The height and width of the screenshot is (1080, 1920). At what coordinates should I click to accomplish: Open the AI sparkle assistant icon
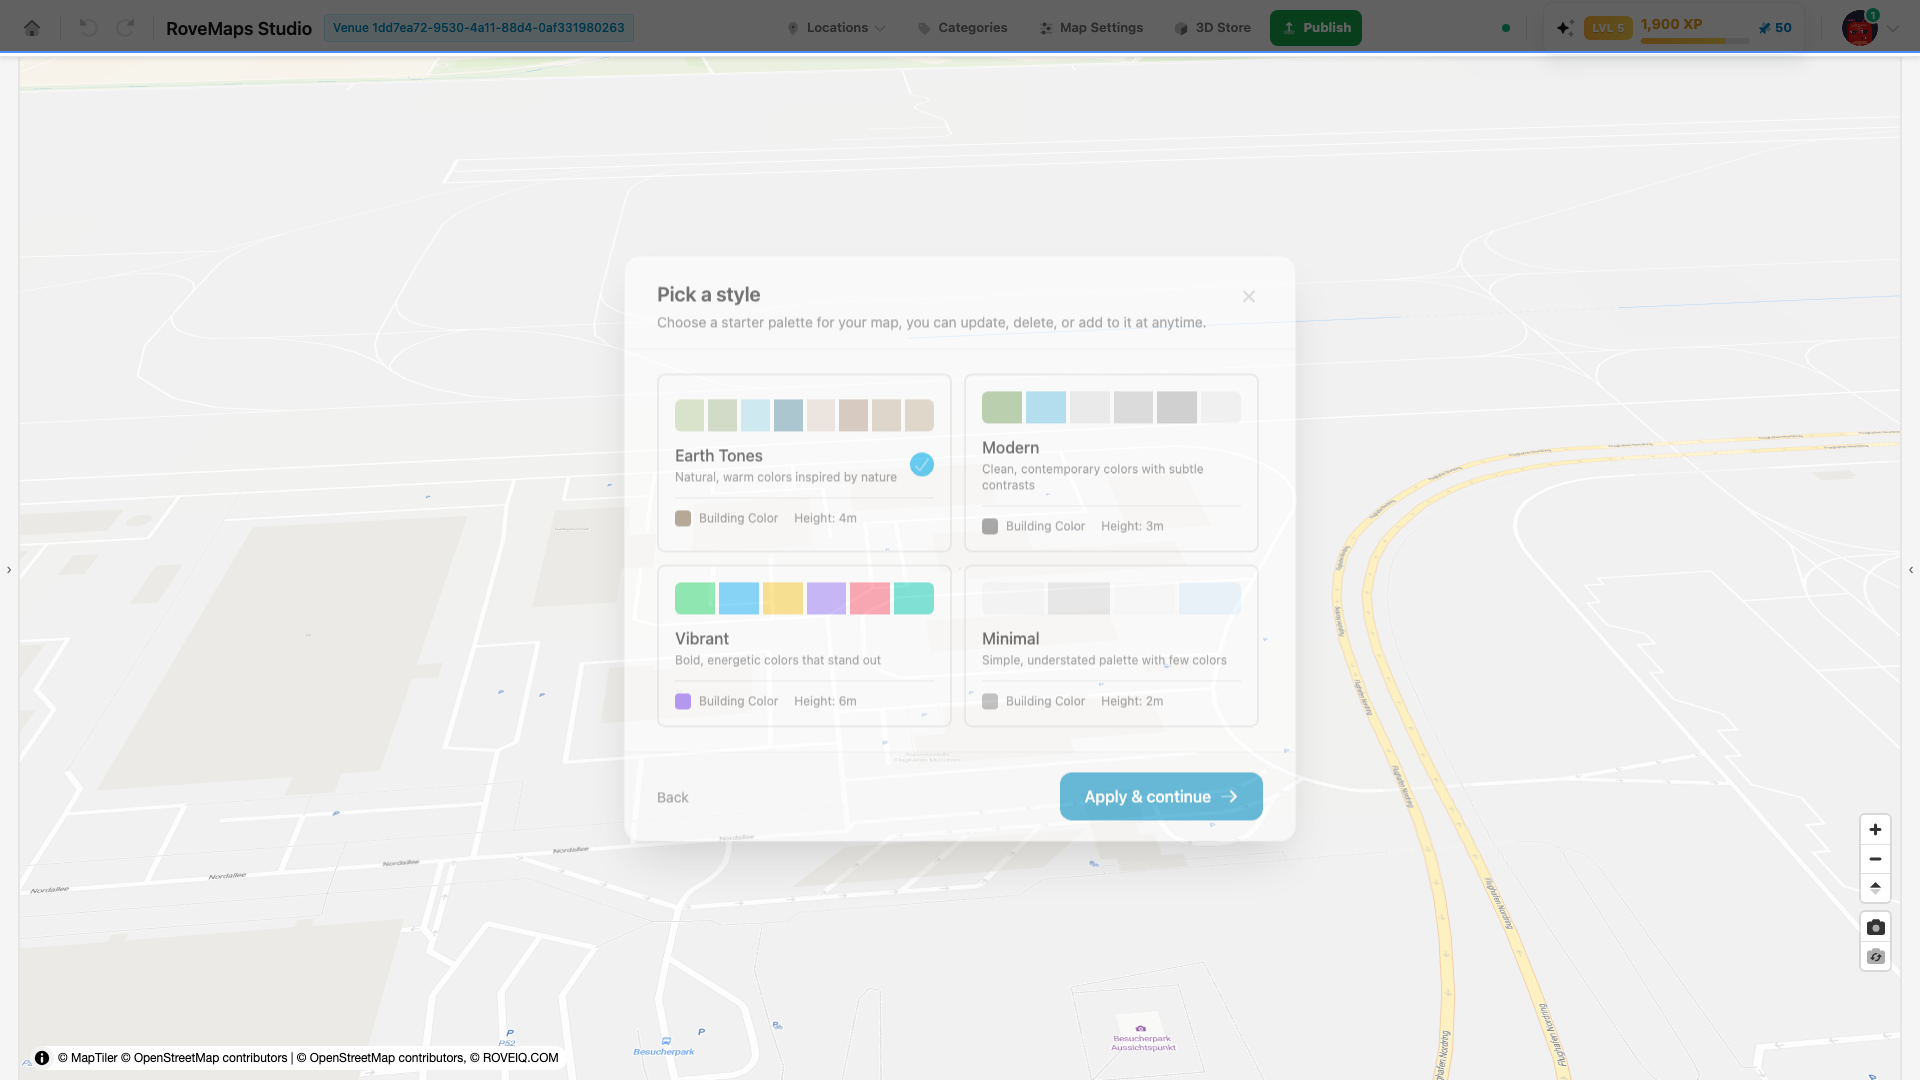pyautogui.click(x=1565, y=28)
